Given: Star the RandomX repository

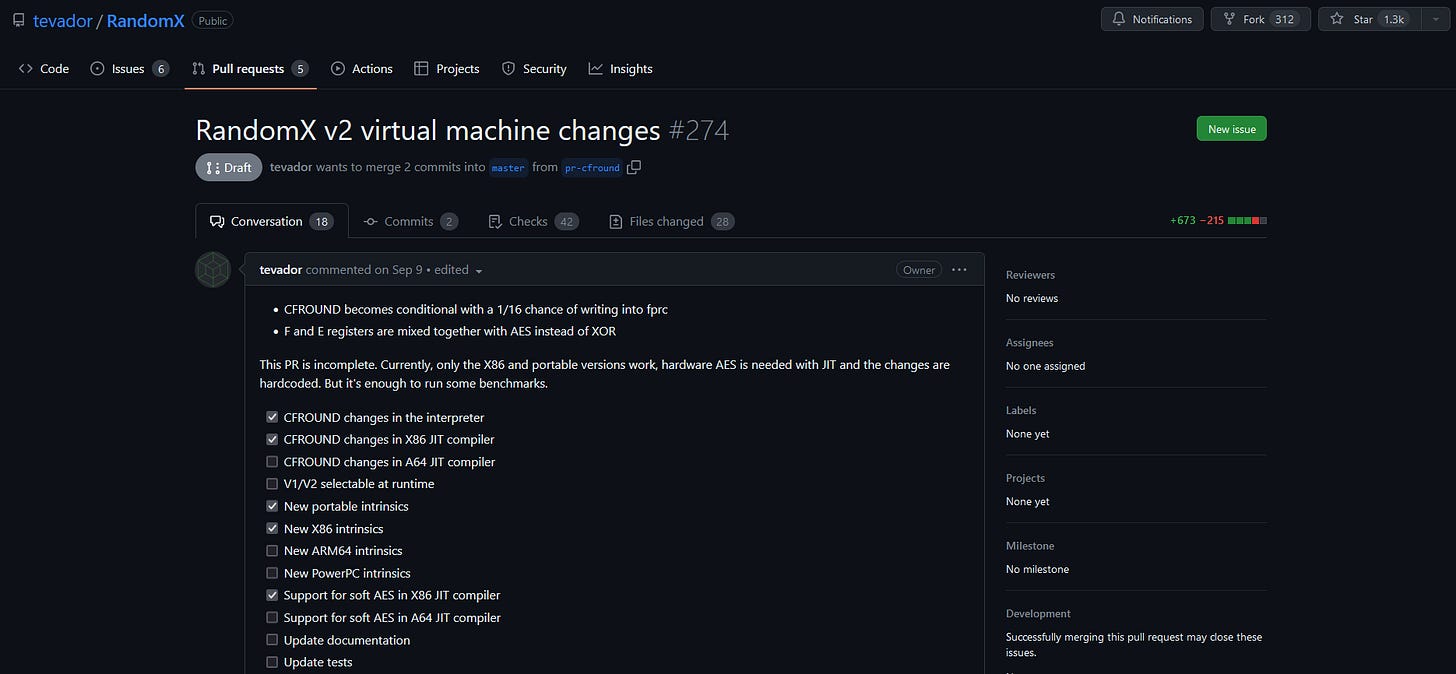Looking at the screenshot, I should point(1368,19).
